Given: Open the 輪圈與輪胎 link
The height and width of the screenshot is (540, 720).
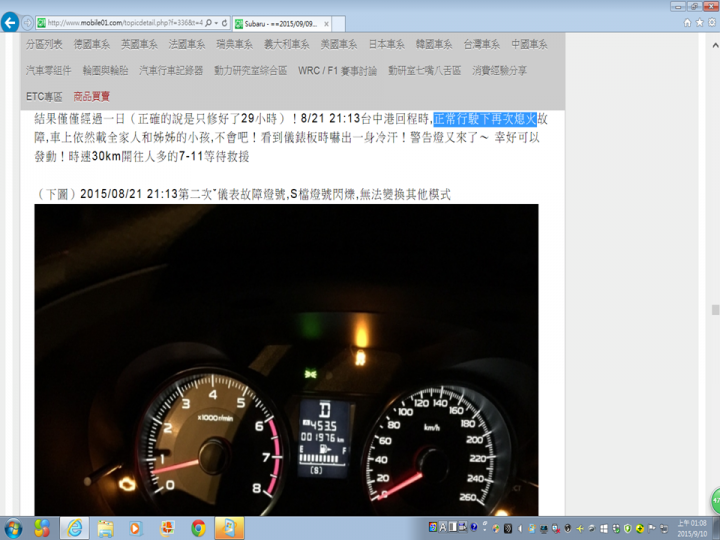Looking at the screenshot, I should point(106,70).
